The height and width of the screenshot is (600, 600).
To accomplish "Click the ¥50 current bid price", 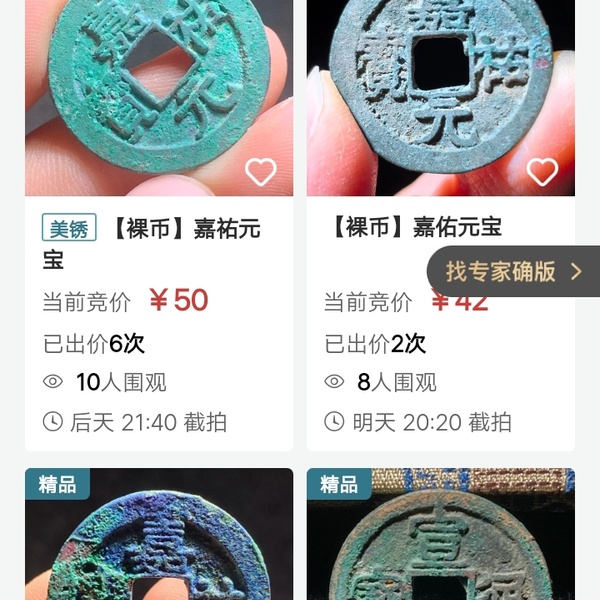I will (x=179, y=300).
